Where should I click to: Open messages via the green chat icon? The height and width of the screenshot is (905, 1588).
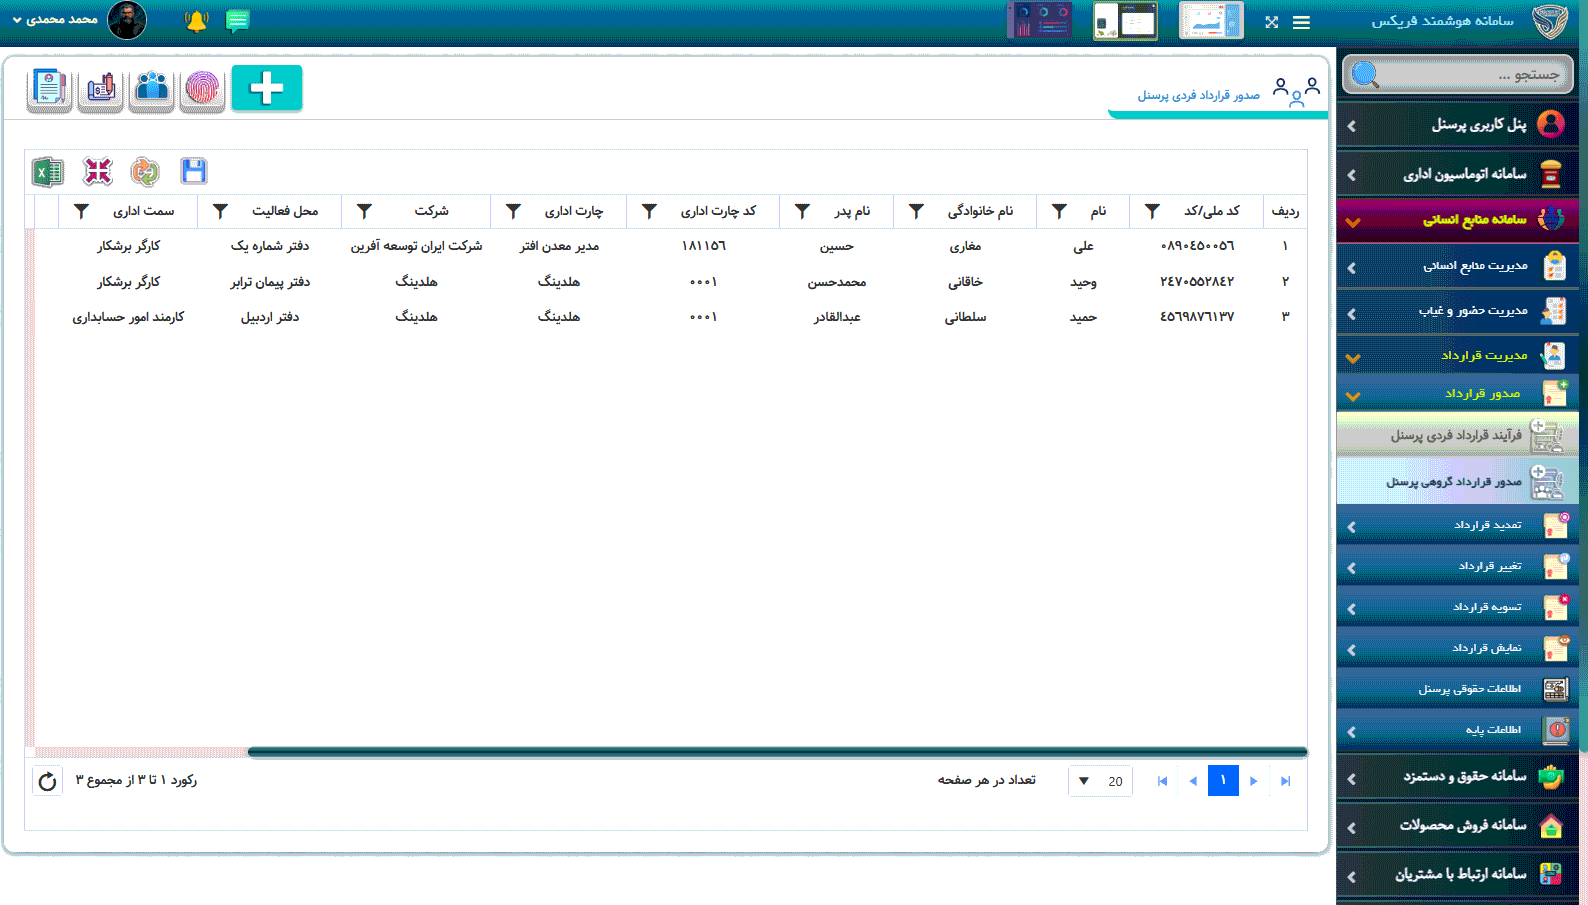(237, 21)
